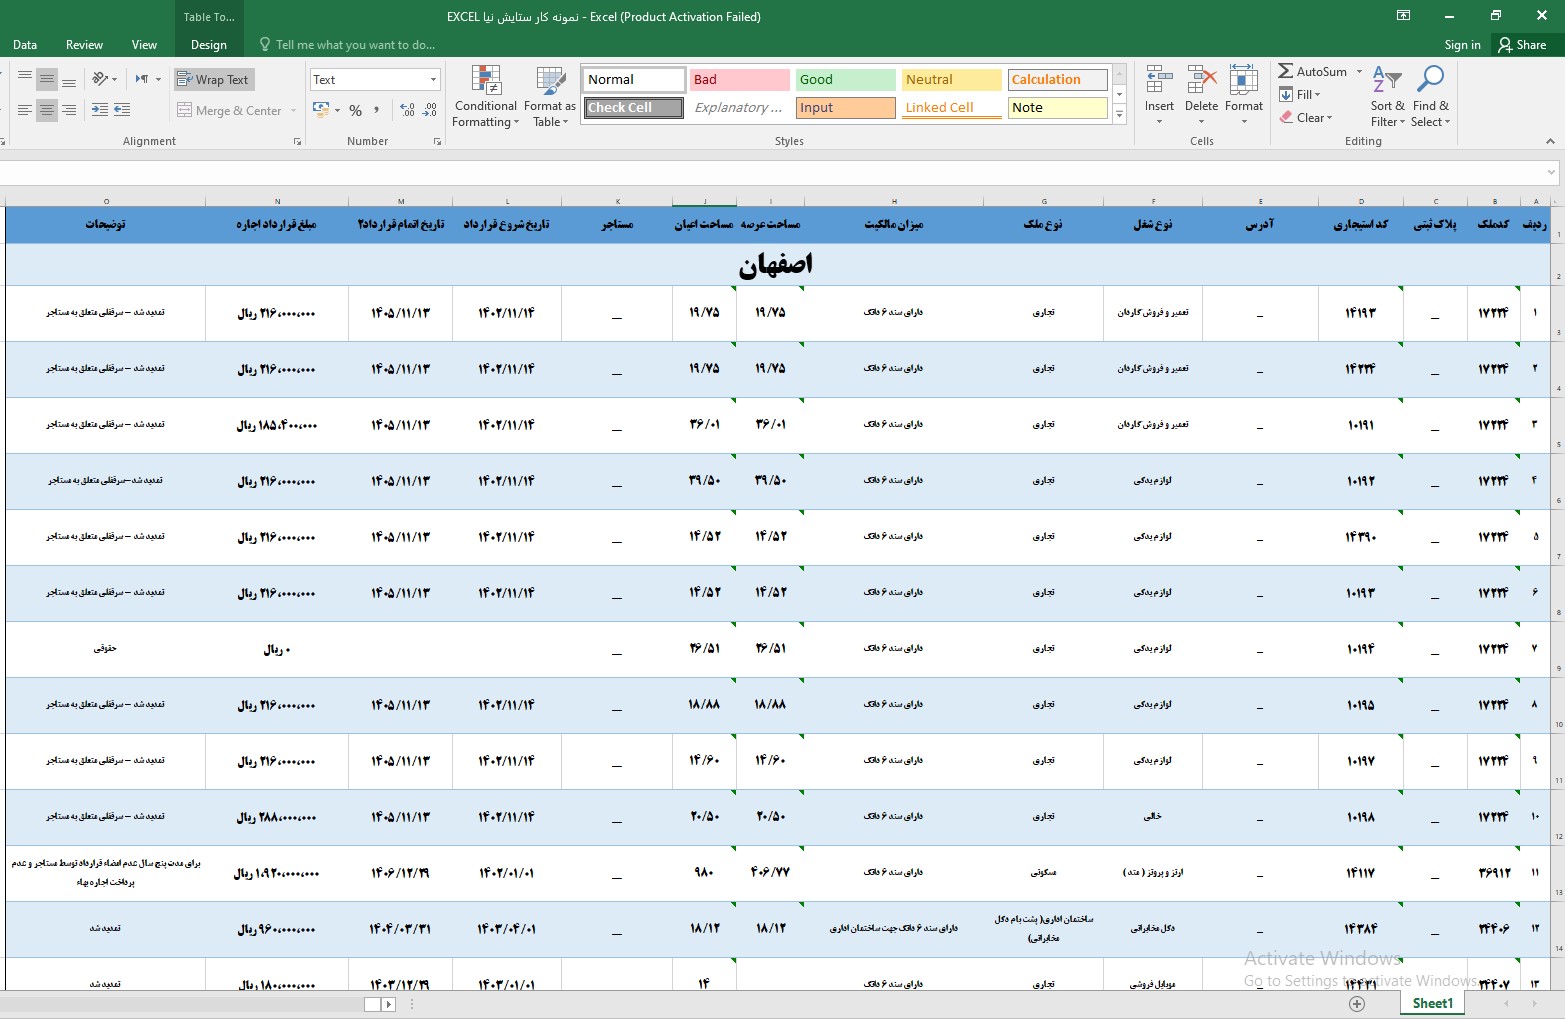The width and height of the screenshot is (1565, 1019).
Task: Click the Increase Indent icon
Action: coord(121,110)
